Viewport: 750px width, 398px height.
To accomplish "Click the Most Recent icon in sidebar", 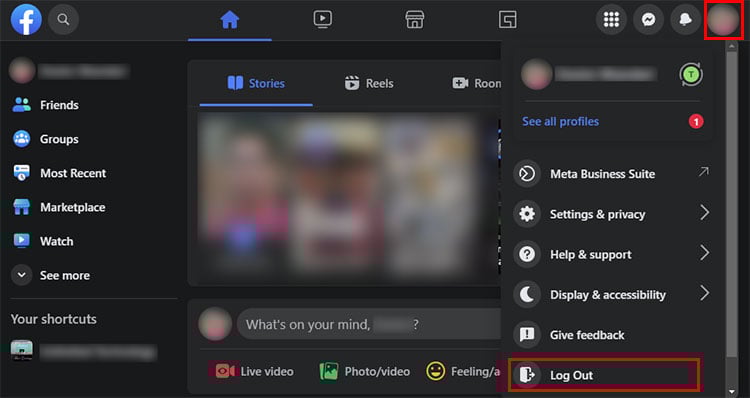I will [x=22, y=173].
